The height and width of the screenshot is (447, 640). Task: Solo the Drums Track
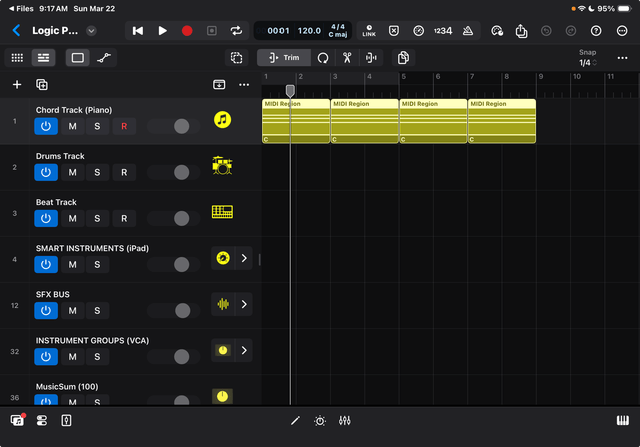(x=97, y=172)
